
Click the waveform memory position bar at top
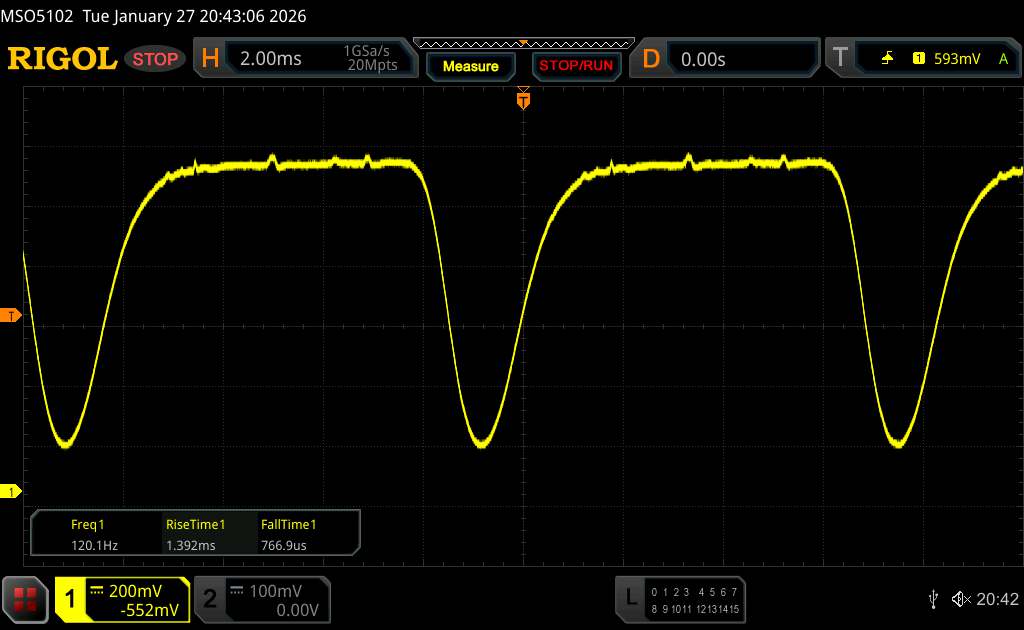[x=523, y=43]
